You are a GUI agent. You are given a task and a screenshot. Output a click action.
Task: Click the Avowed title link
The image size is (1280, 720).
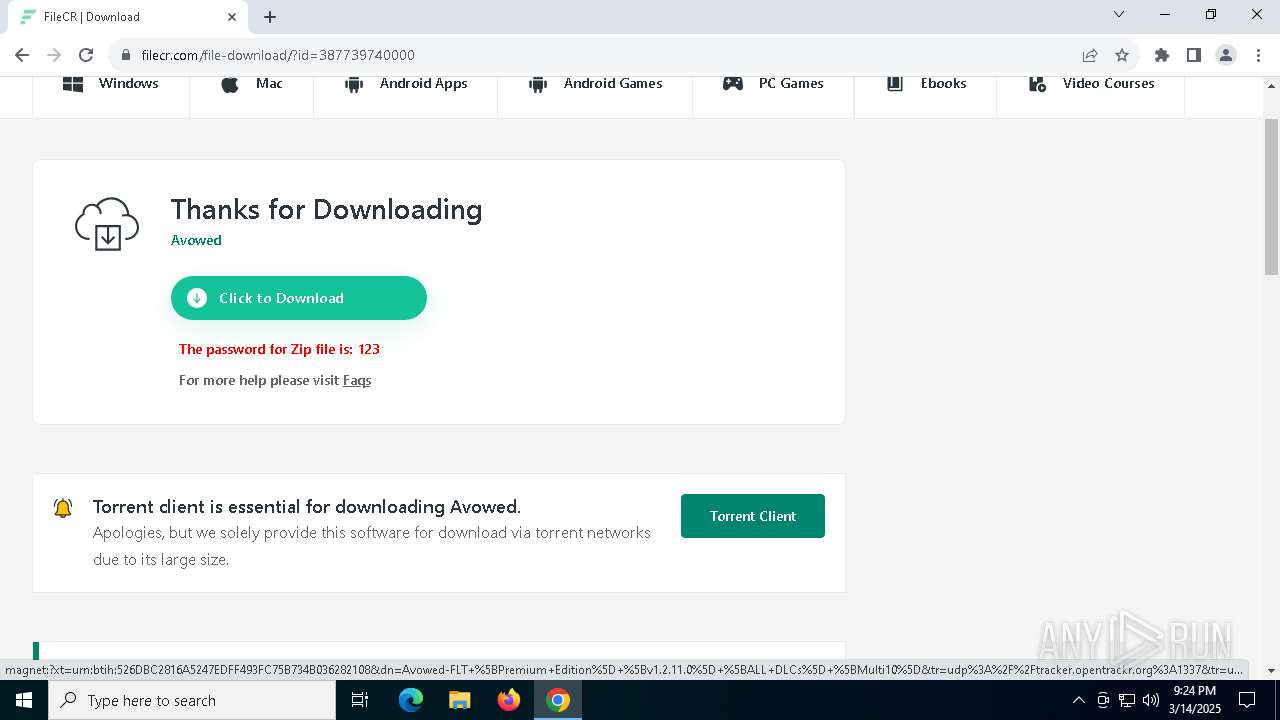(x=196, y=240)
